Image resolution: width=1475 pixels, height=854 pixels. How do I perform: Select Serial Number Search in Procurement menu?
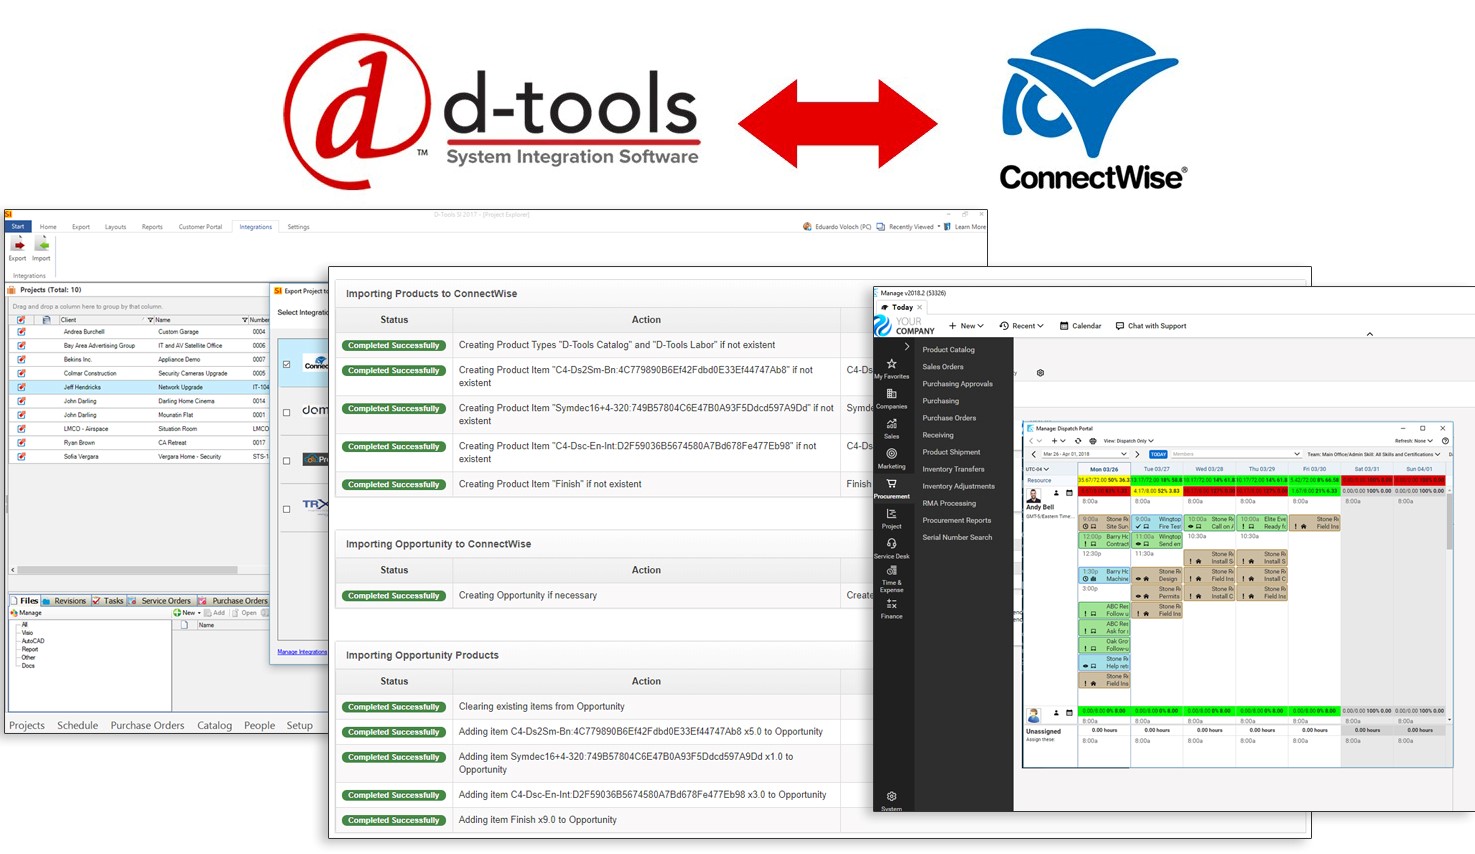[957, 537]
